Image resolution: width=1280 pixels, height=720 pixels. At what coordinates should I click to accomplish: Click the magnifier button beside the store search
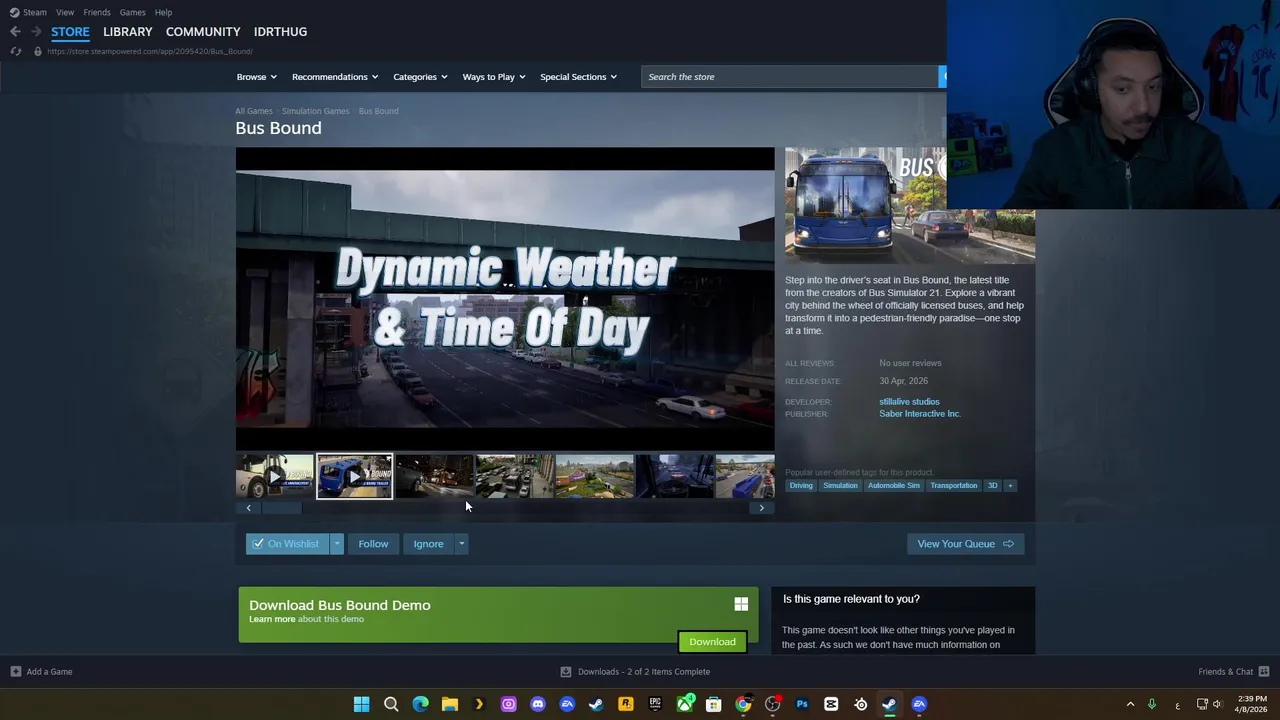point(942,77)
